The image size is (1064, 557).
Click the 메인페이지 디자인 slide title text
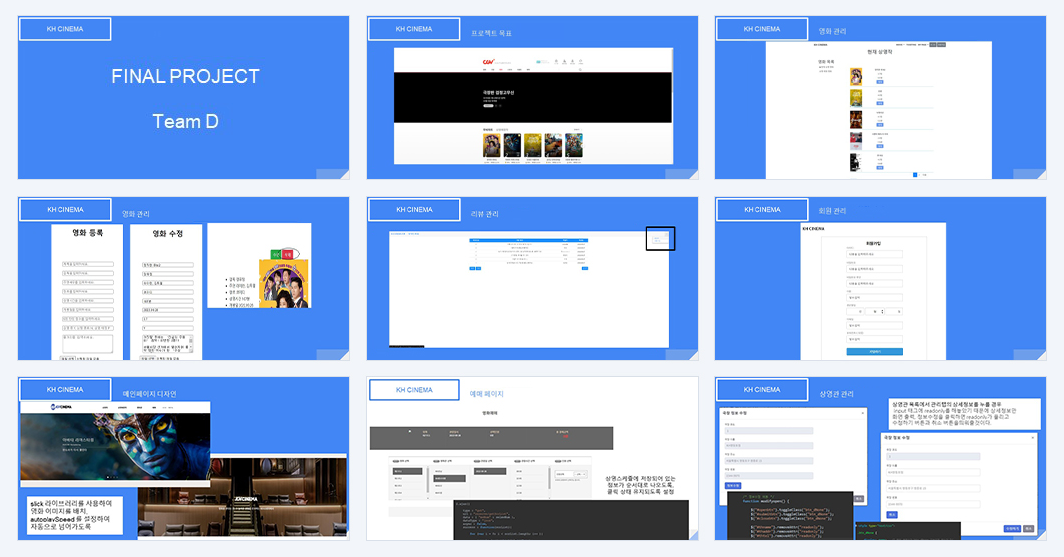click(149, 393)
